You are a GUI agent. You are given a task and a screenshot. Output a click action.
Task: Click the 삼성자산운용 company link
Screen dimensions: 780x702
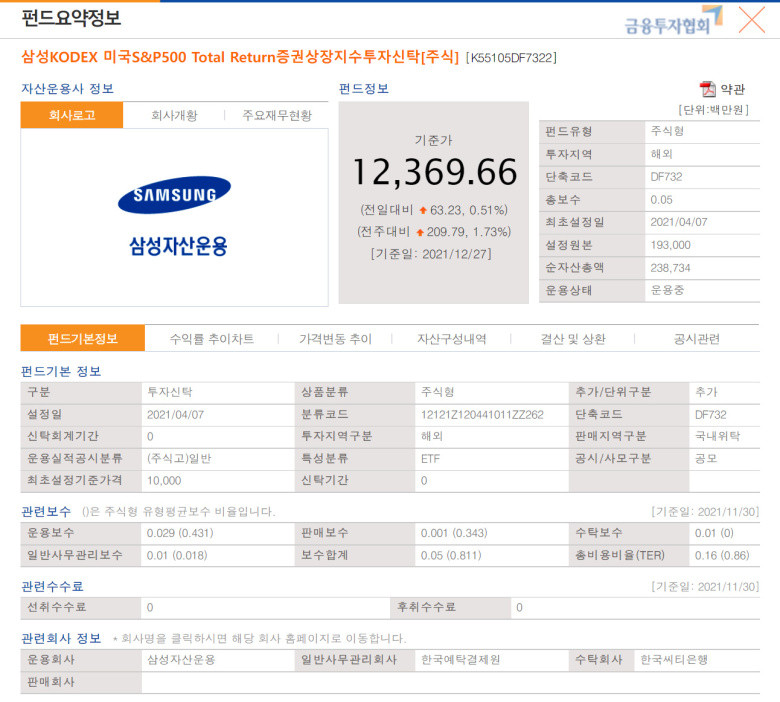[x=181, y=660]
